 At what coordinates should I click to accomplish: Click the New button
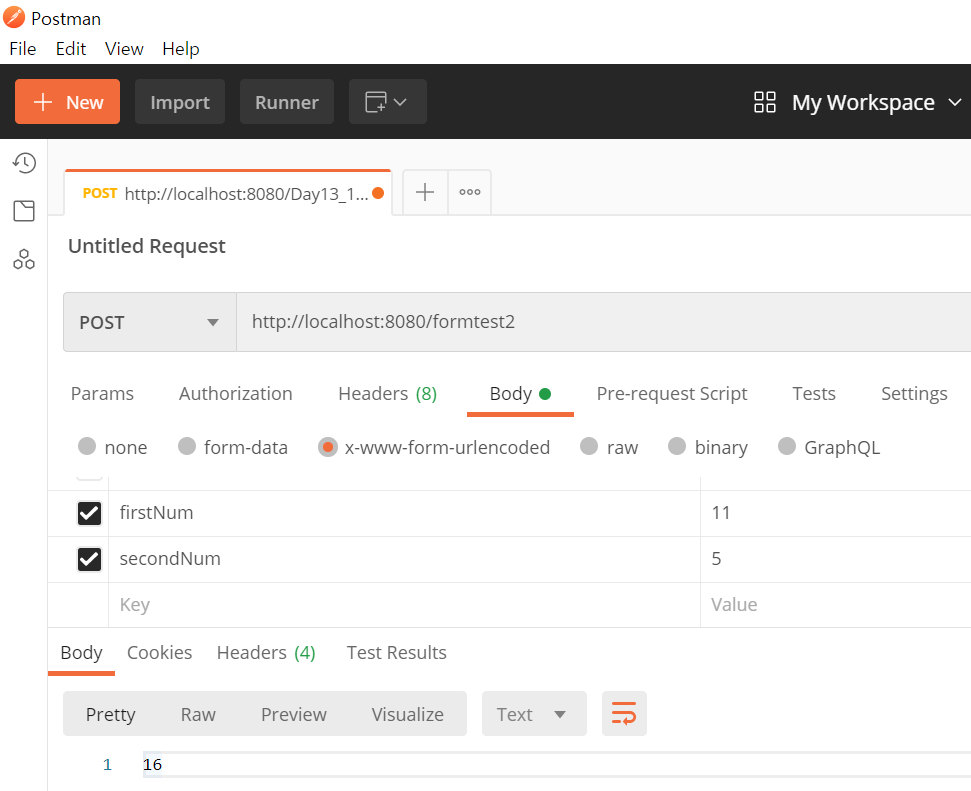click(x=67, y=102)
